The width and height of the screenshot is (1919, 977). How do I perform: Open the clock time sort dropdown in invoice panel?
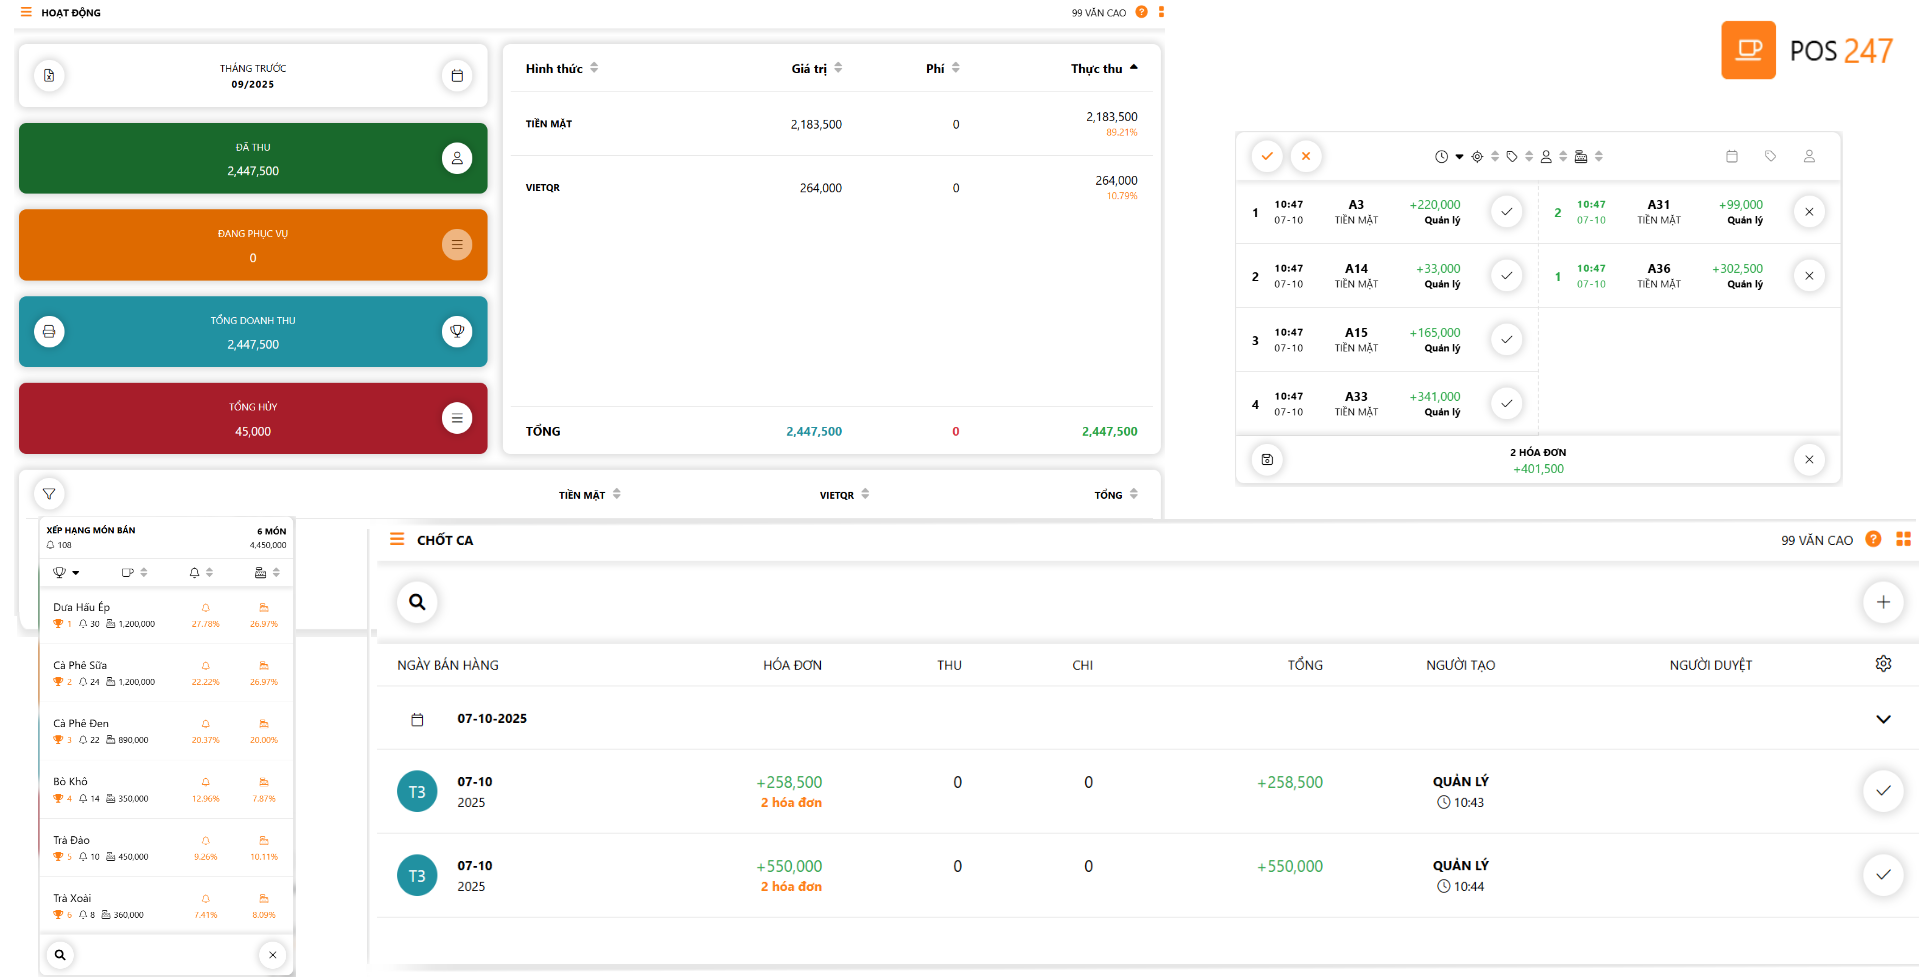pyautogui.click(x=1449, y=157)
